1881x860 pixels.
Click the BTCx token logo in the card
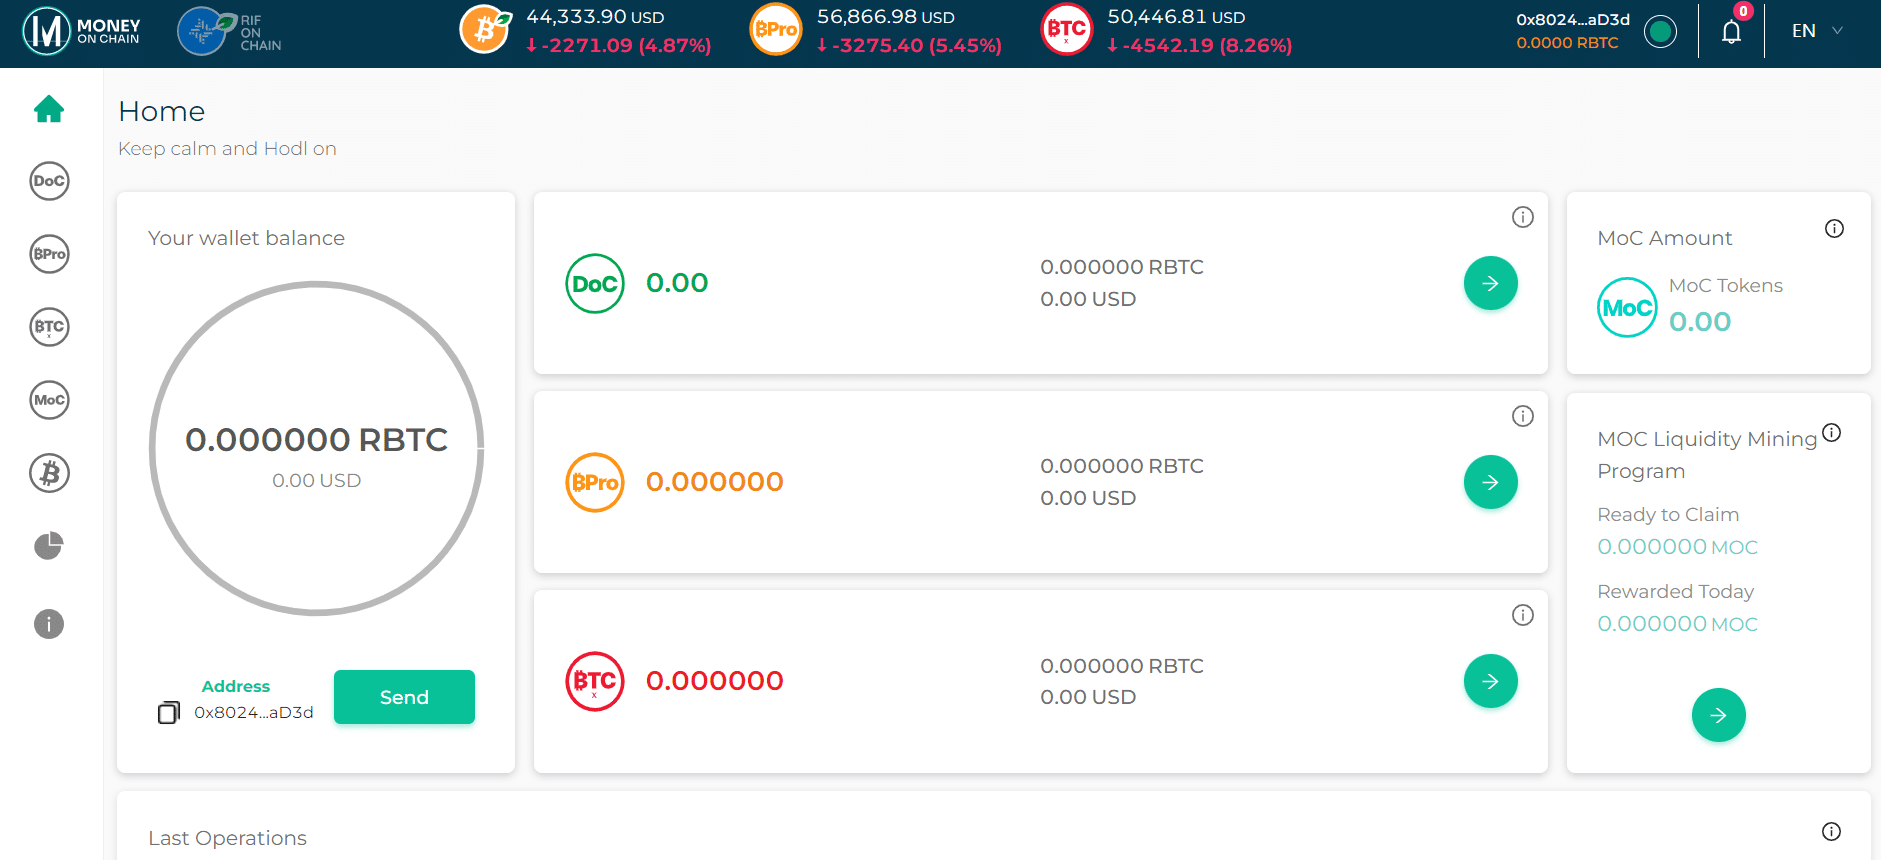[595, 682]
